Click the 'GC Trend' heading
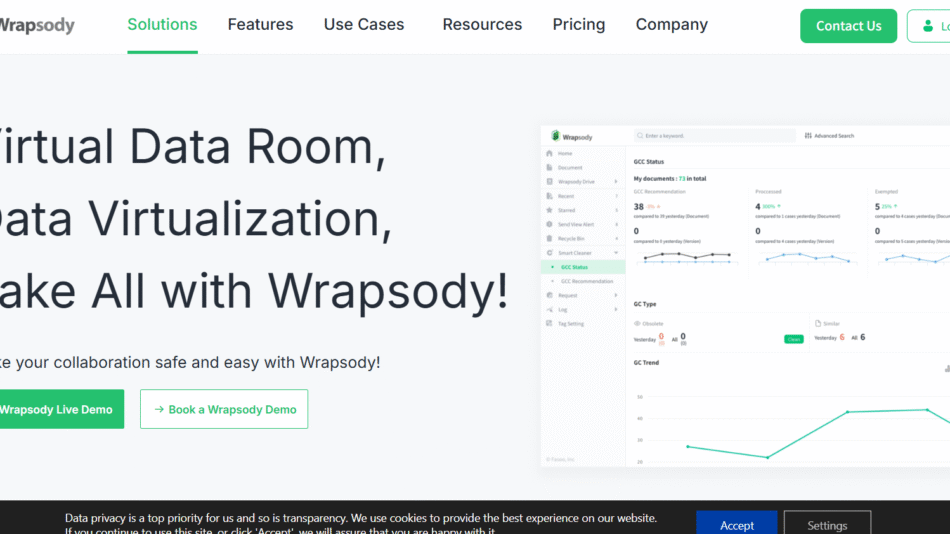This screenshot has width=950, height=534. point(646,362)
